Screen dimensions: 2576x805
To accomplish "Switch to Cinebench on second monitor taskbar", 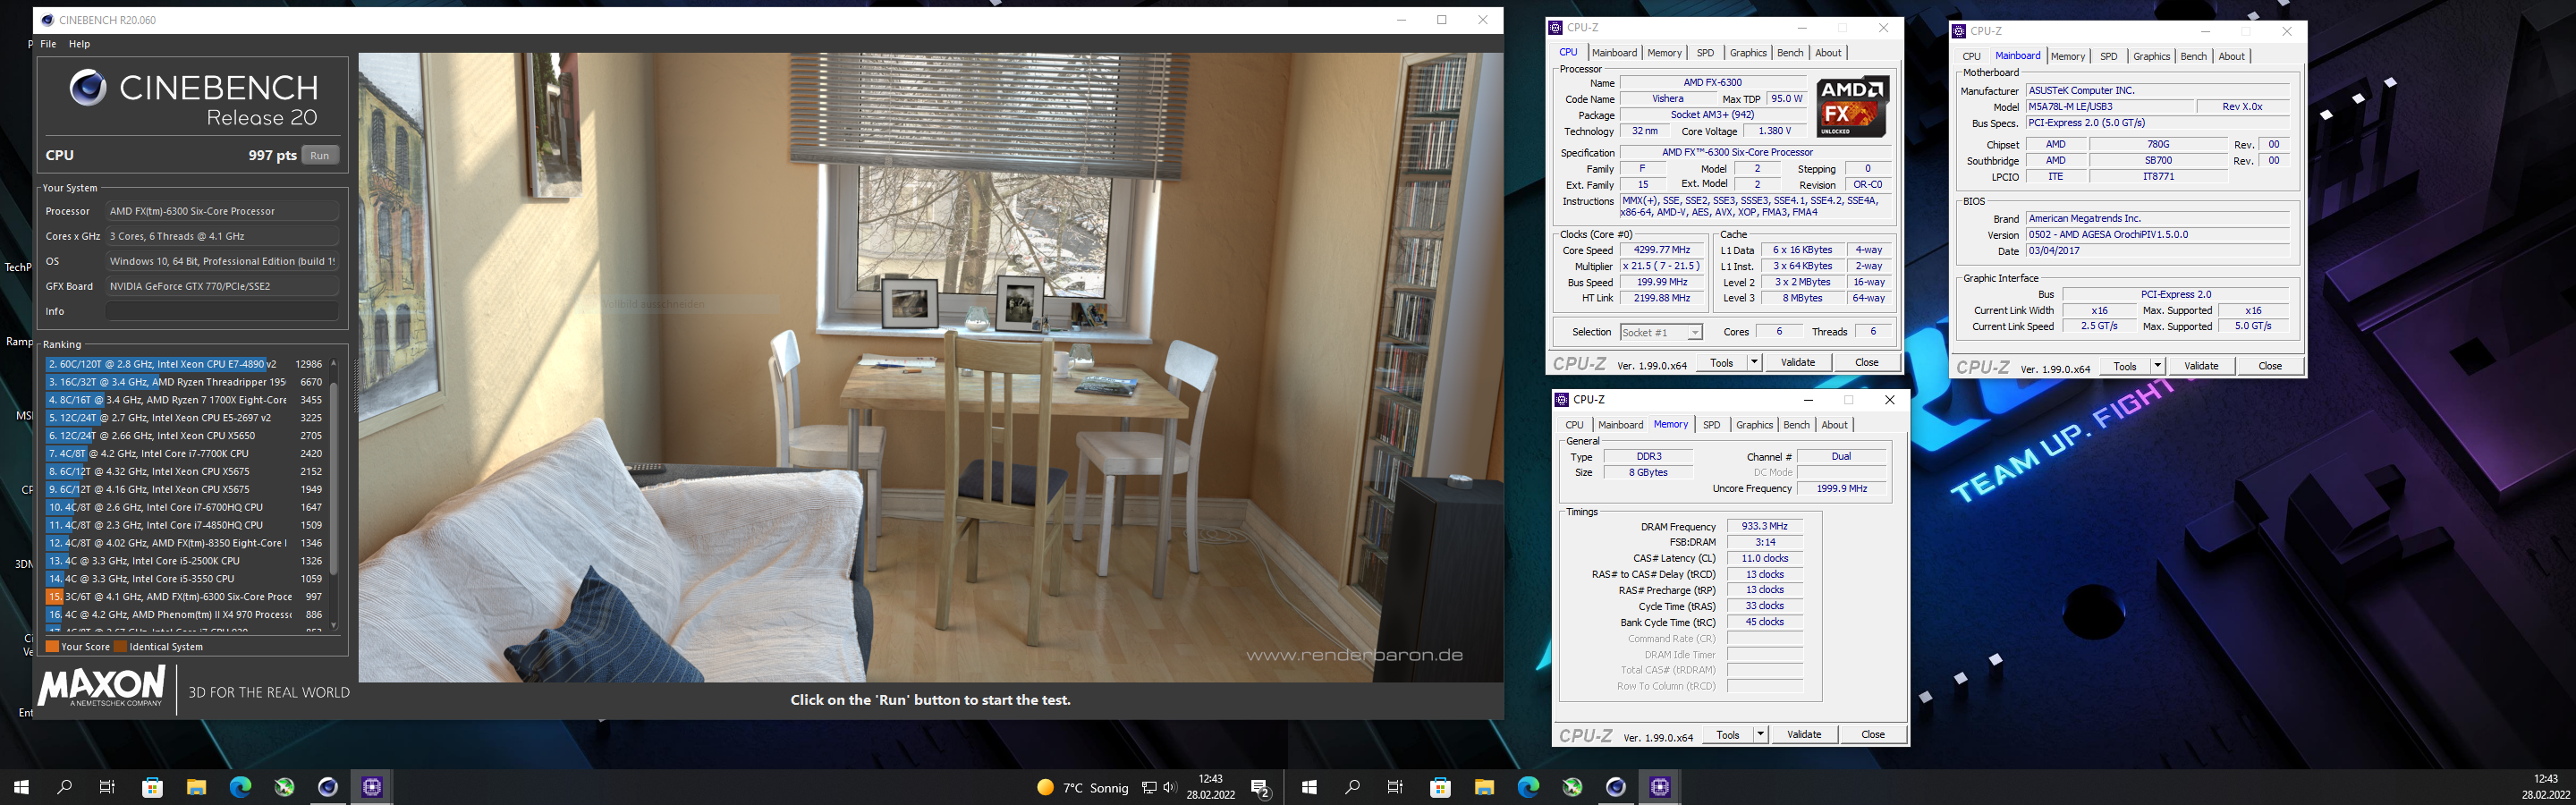I will 1616,787.
